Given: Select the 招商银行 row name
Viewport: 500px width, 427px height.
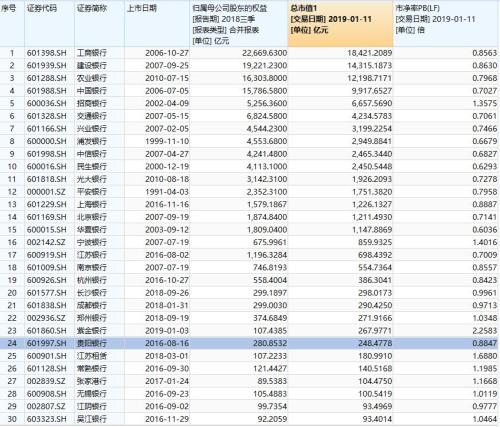Looking at the screenshot, I should (92, 104).
